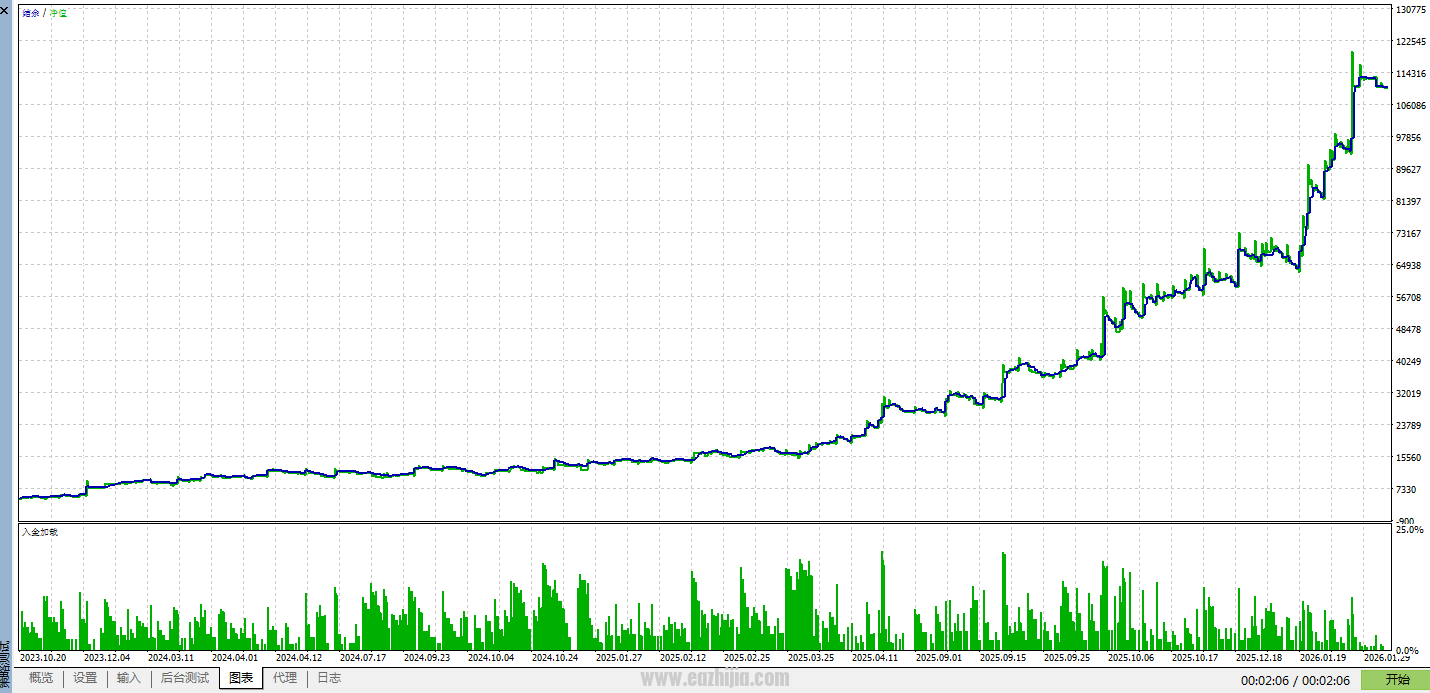Image resolution: width=1430 pixels, height=693 pixels.
Task: Click the 2025.01.27 date label
Action: 619,658
